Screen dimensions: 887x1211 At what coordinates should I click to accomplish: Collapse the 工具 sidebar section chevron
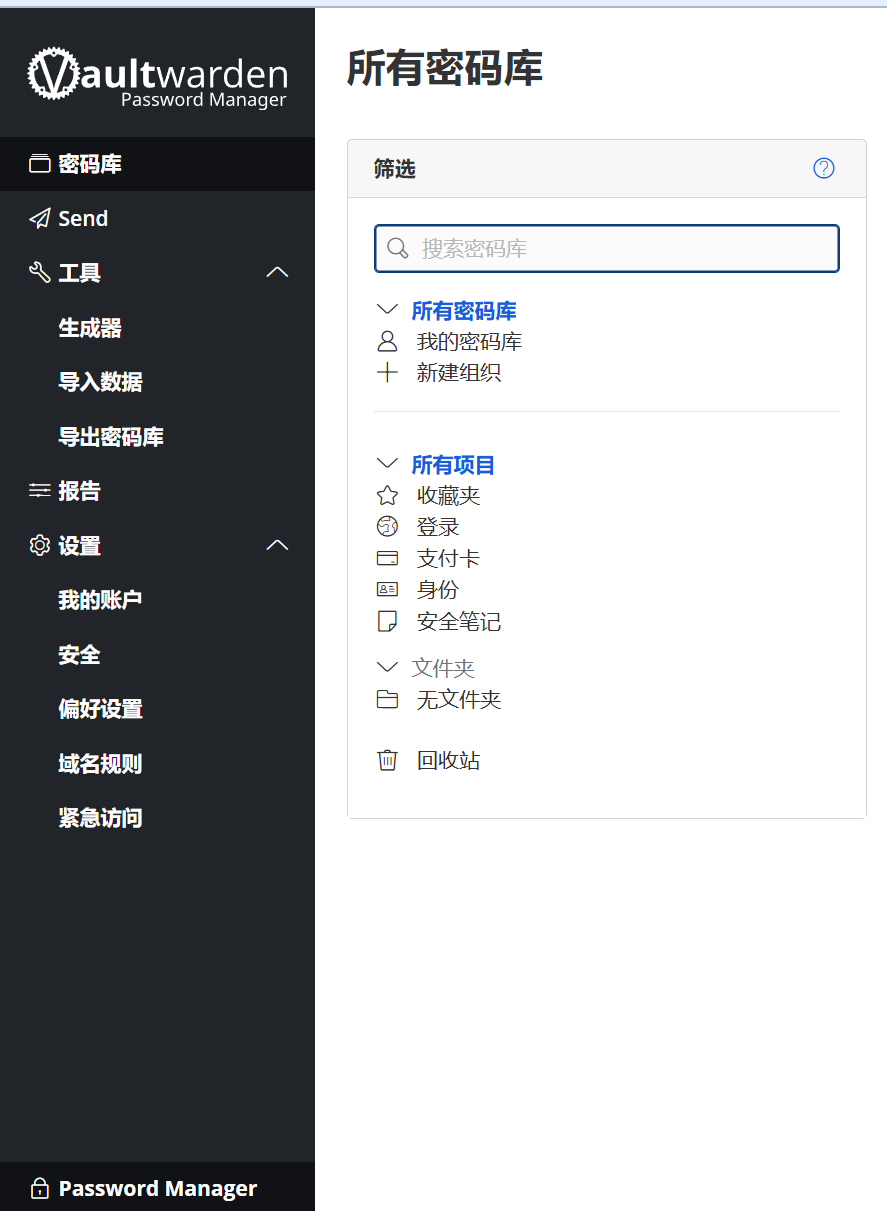click(277, 272)
